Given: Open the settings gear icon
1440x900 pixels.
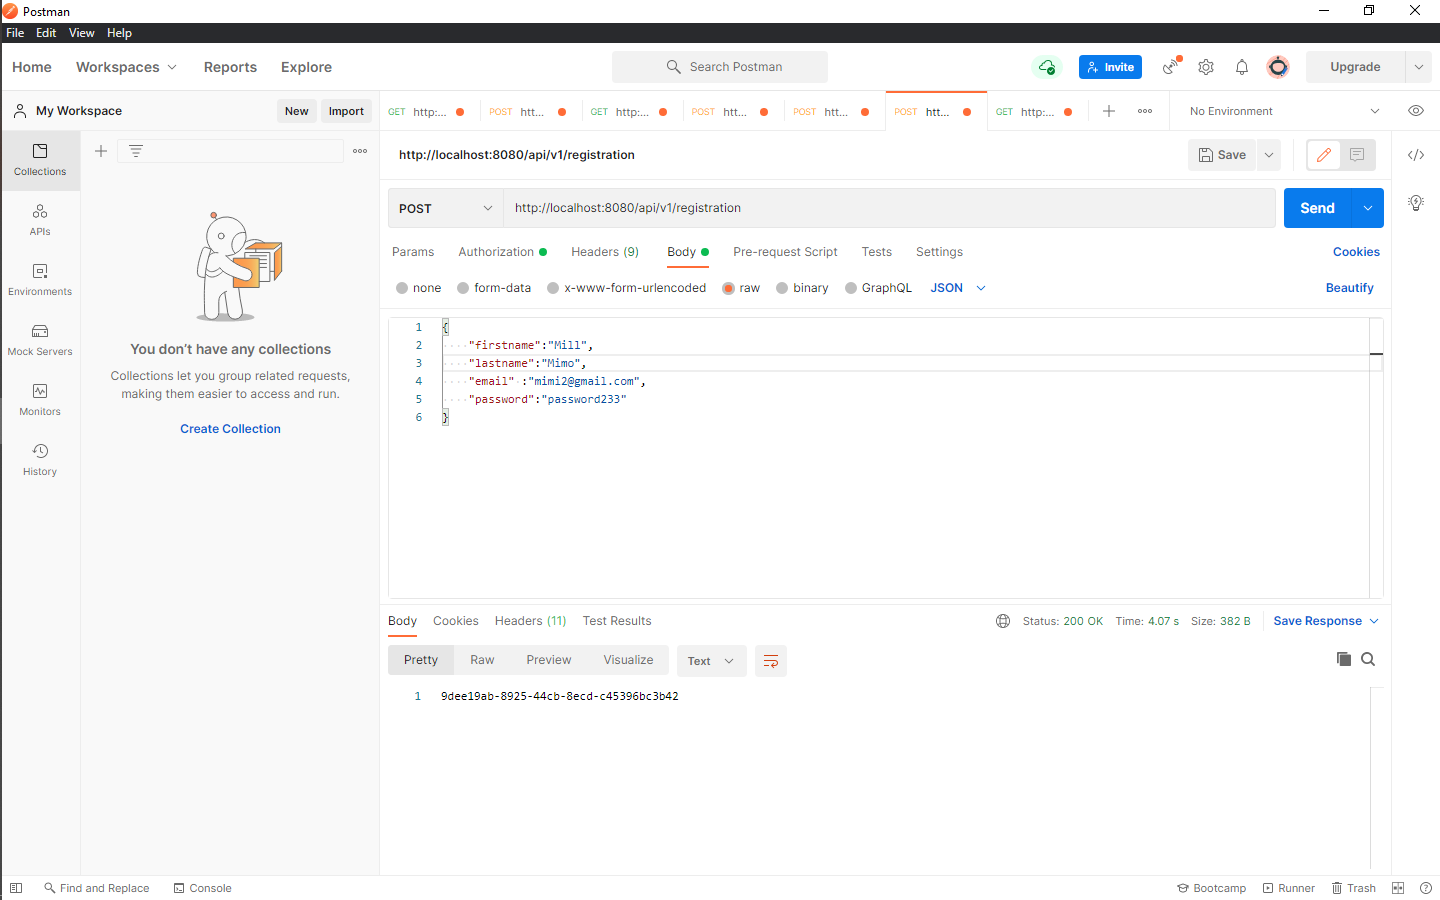Looking at the screenshot, I should click(1206, 67).
